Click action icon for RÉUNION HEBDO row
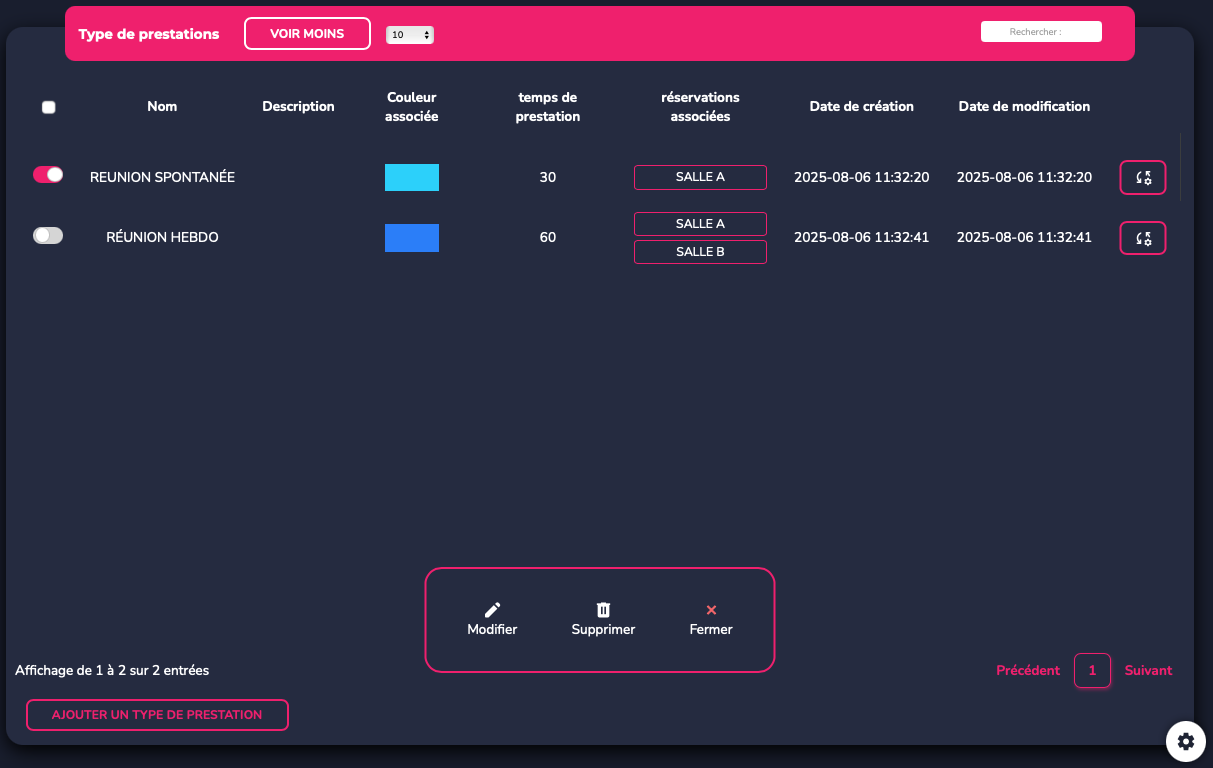The image size is (1213, 768). coord(1142,238)
